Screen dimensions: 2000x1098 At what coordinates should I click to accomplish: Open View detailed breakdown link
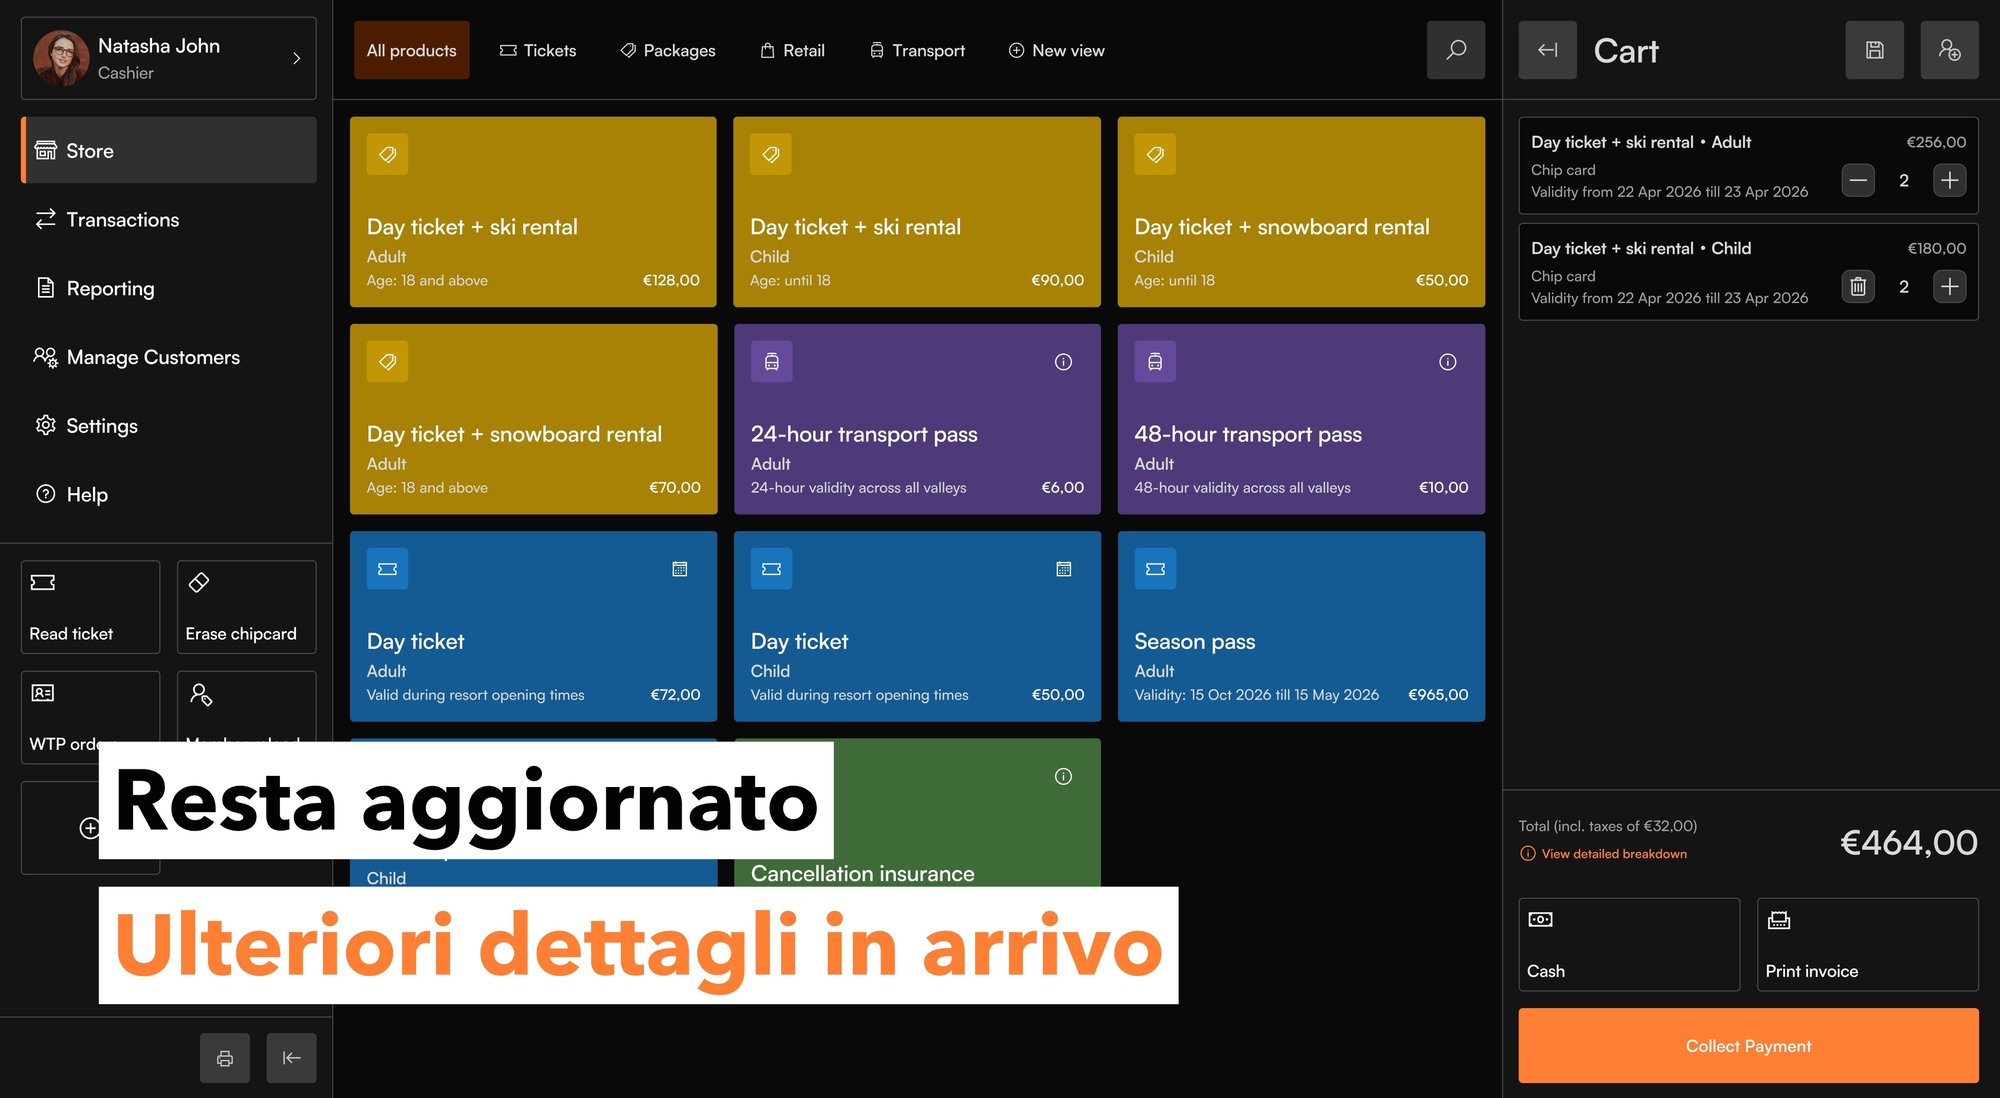pos(1613,854)
